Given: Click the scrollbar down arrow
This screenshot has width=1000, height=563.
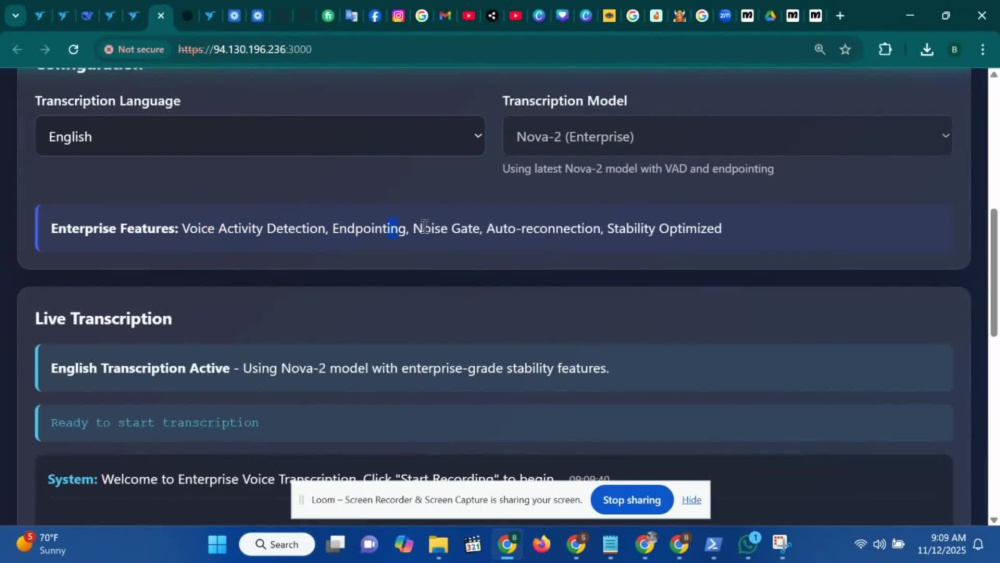Looking at the screenshot, I should point(993,520).
